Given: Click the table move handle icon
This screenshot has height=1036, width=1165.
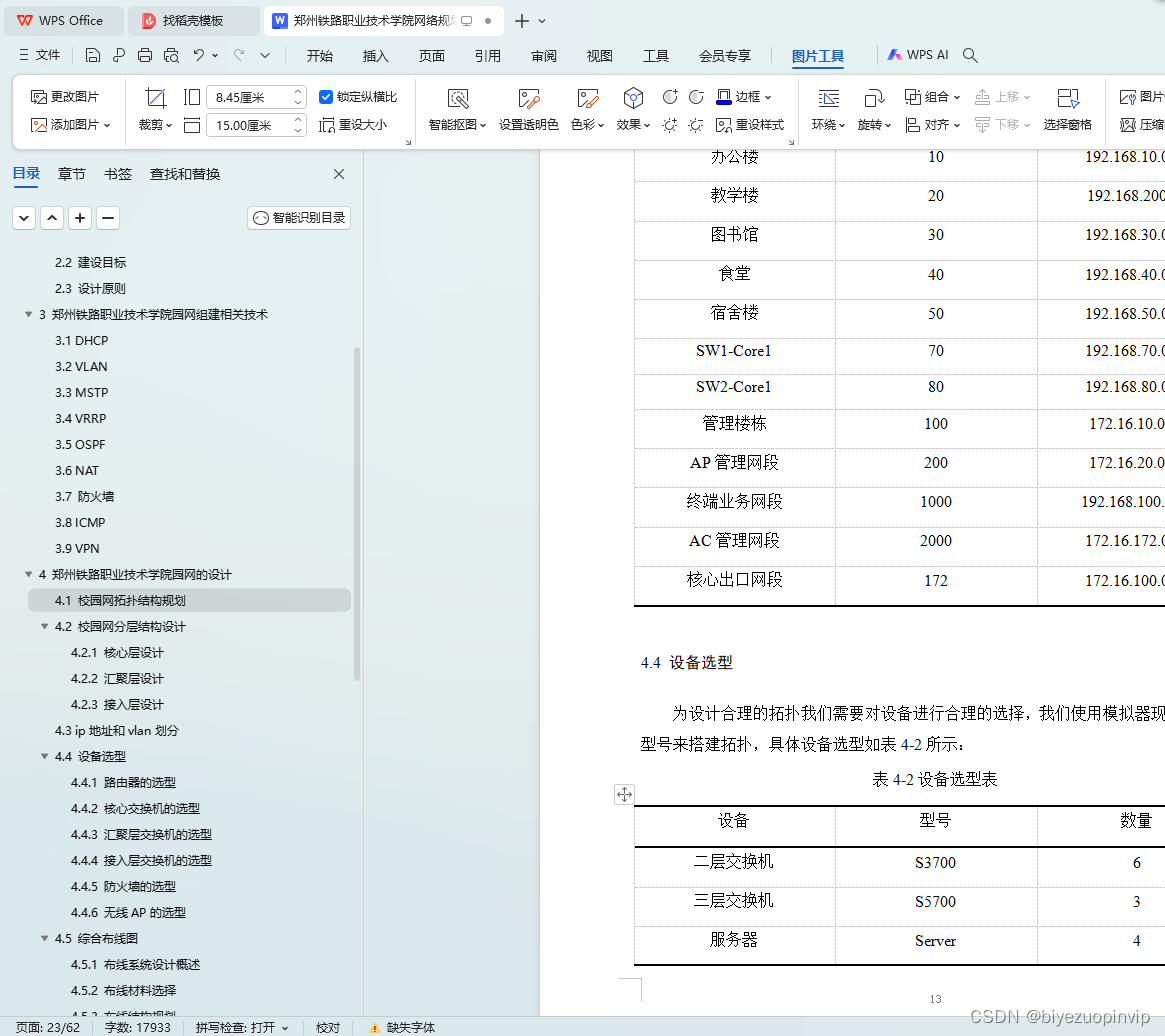Looking at the screenshot, I should 624,794.
